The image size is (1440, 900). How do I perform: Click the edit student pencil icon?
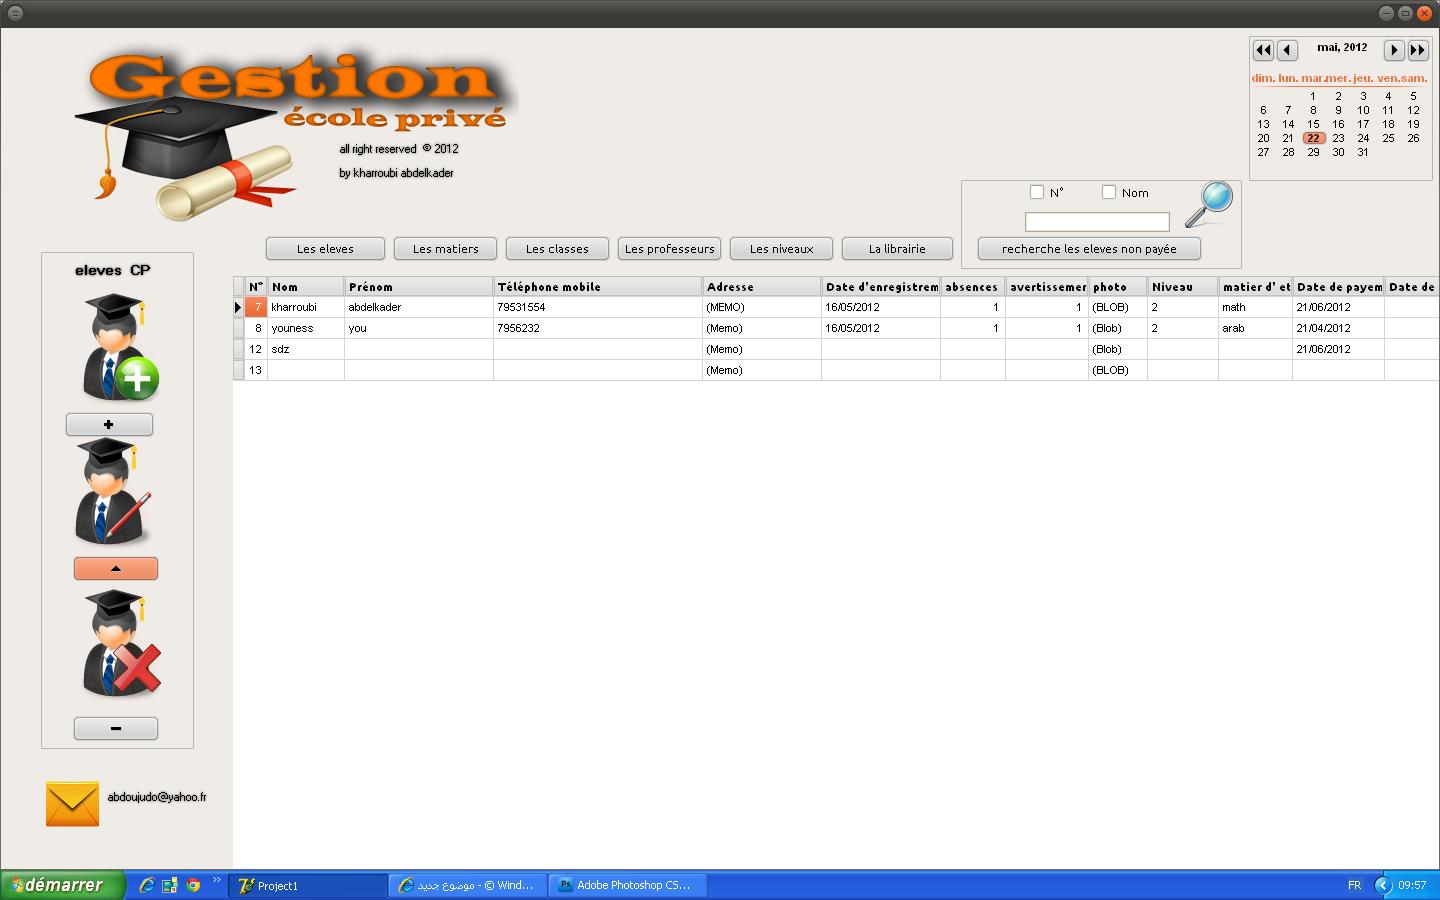point(112,491)
